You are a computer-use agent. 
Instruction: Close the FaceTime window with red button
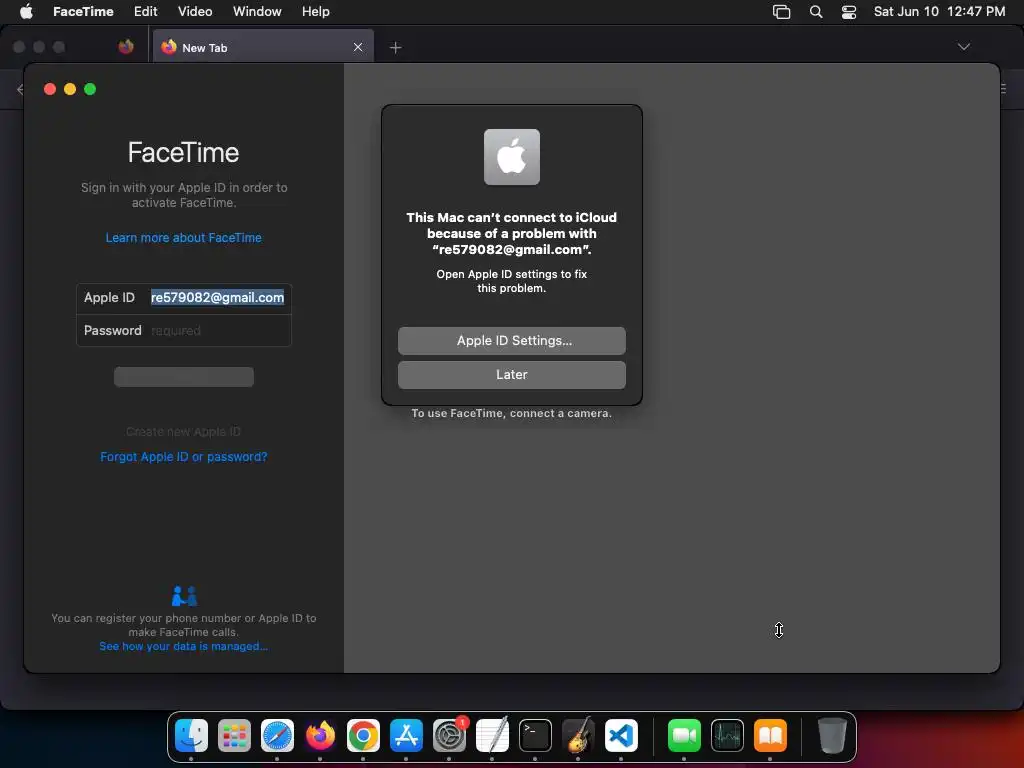[50, 89]
